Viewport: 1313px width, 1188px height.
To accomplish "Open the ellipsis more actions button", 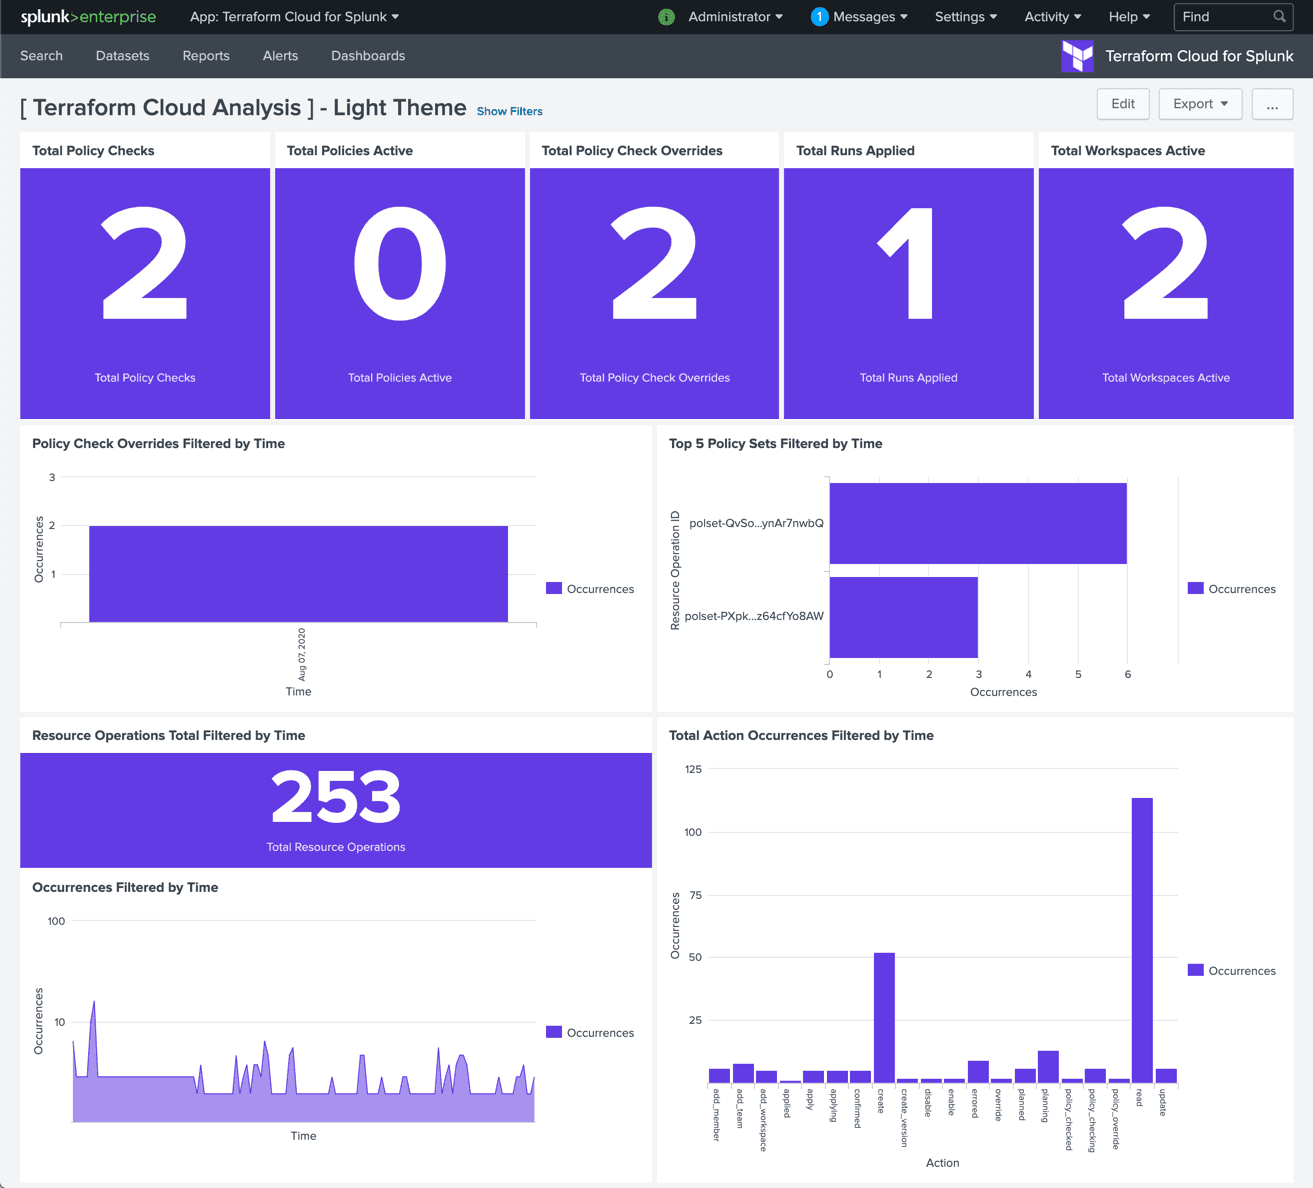I will click(x=1272, y=104).
